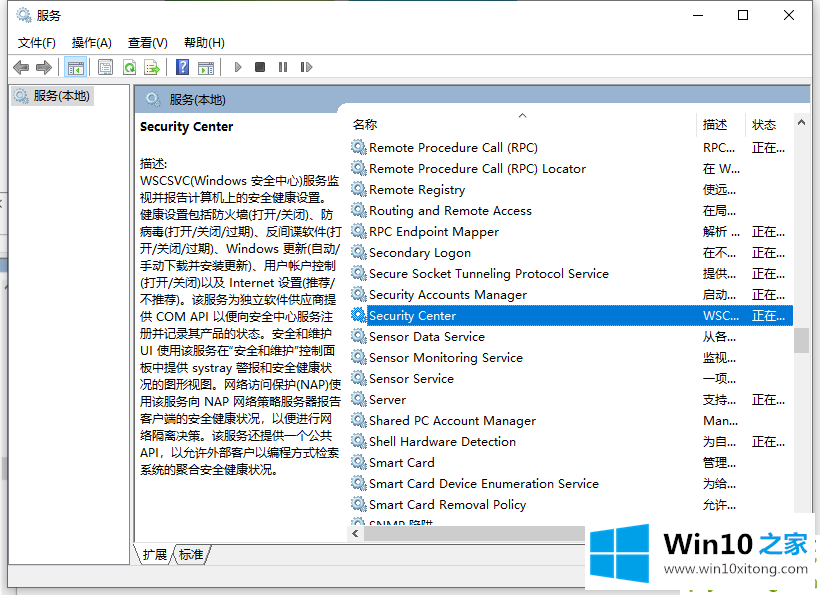Select Security Accounts Manager service
820x595 pixels.
click(x=571, y=295)
